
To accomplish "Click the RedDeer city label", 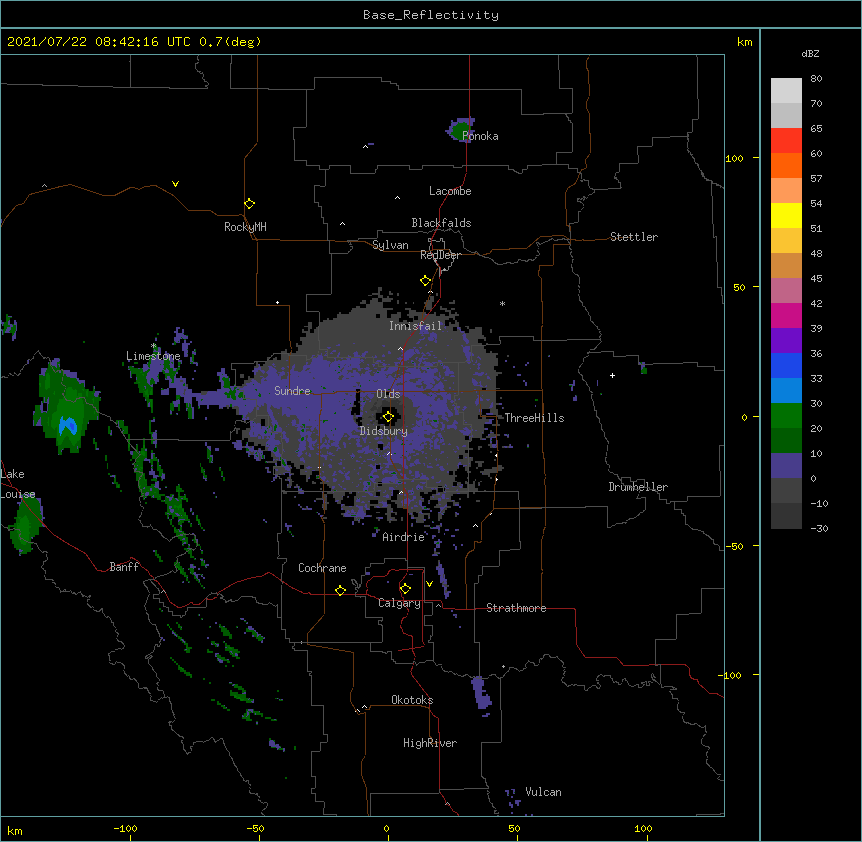I will 440,255.
